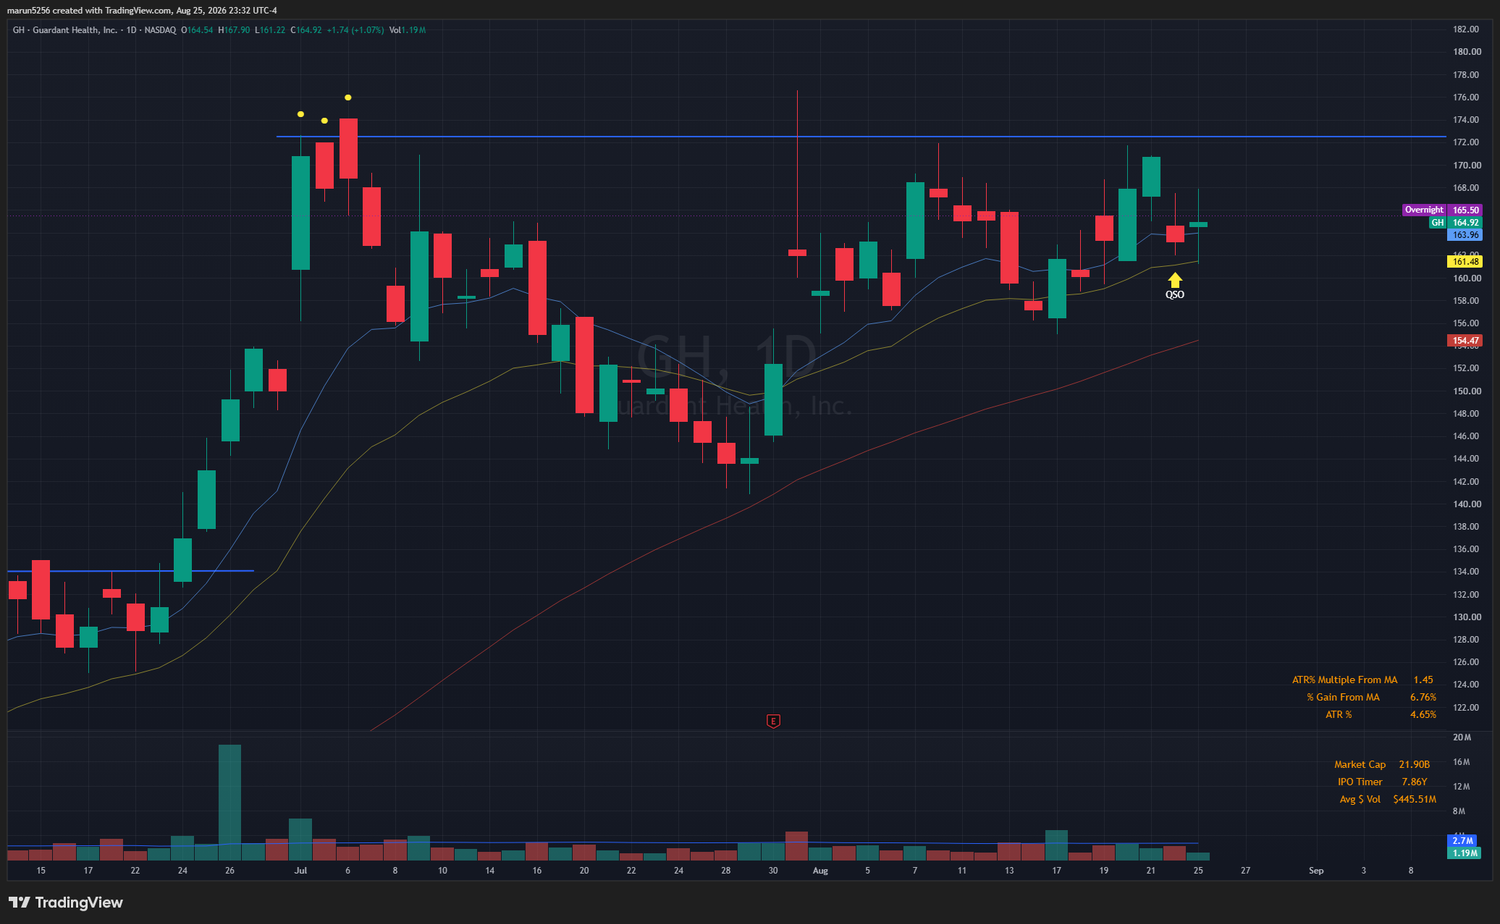Viewport: 1500px width, 924px height.
Task: Click the "172.00" label on the price axis
Action: tap(1466, 143)
